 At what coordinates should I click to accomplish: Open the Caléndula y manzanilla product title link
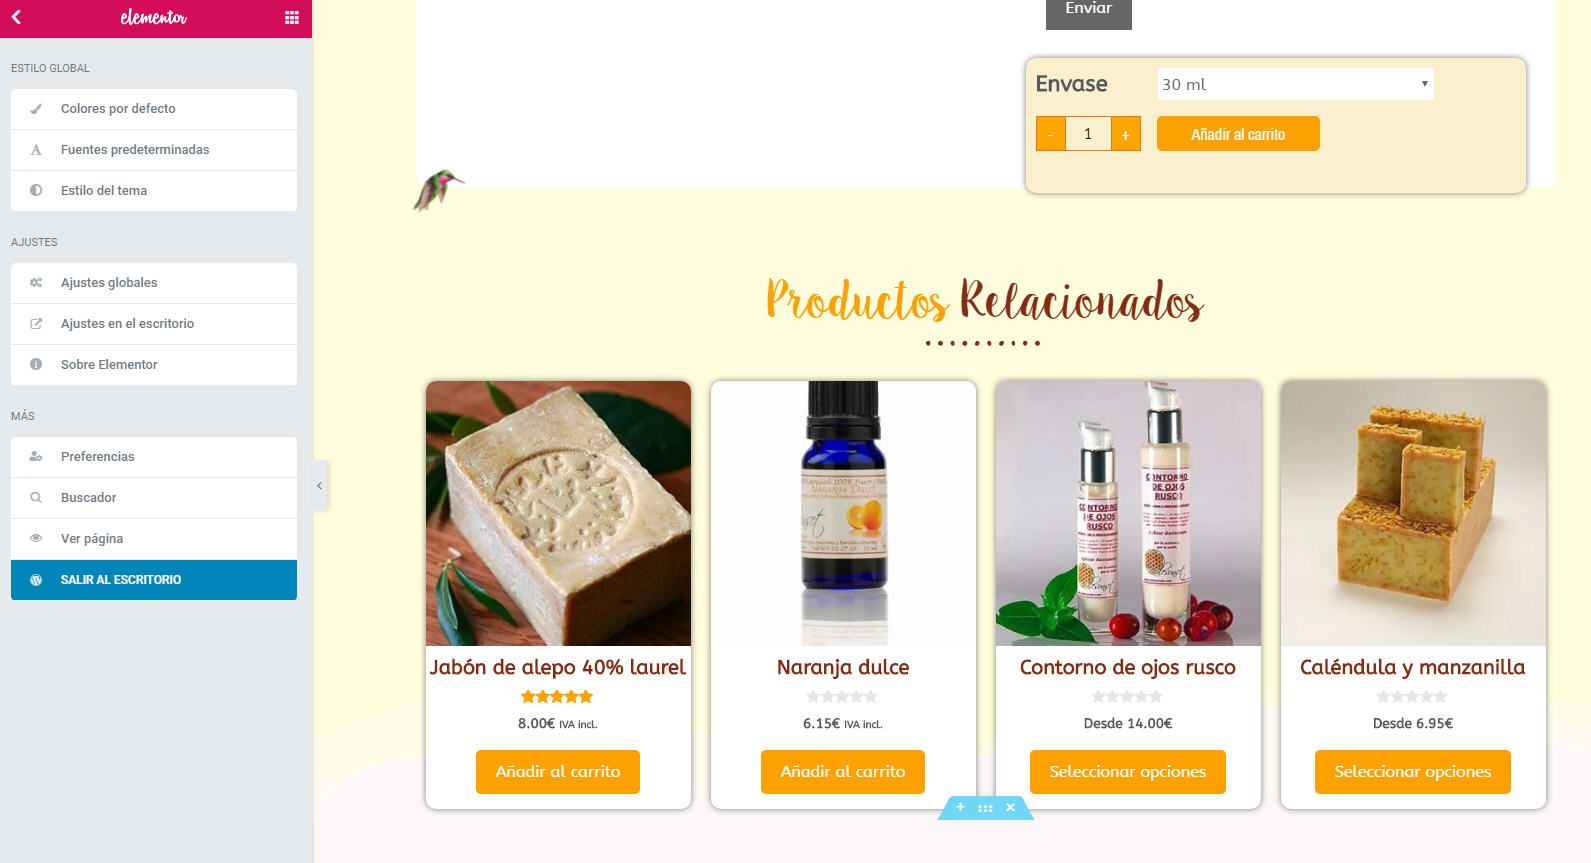[1413, 667]
